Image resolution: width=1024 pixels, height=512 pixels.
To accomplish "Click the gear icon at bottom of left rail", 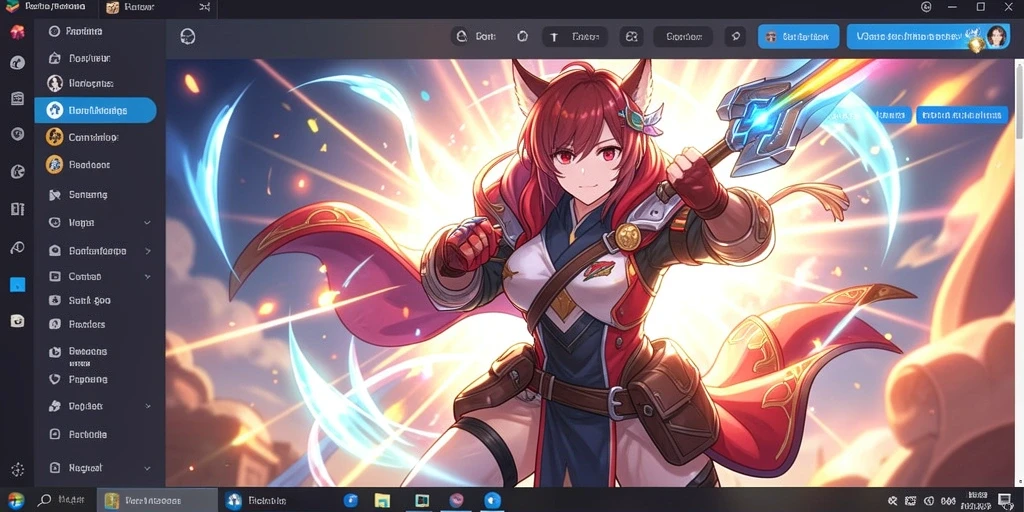I will coord(18,469).
